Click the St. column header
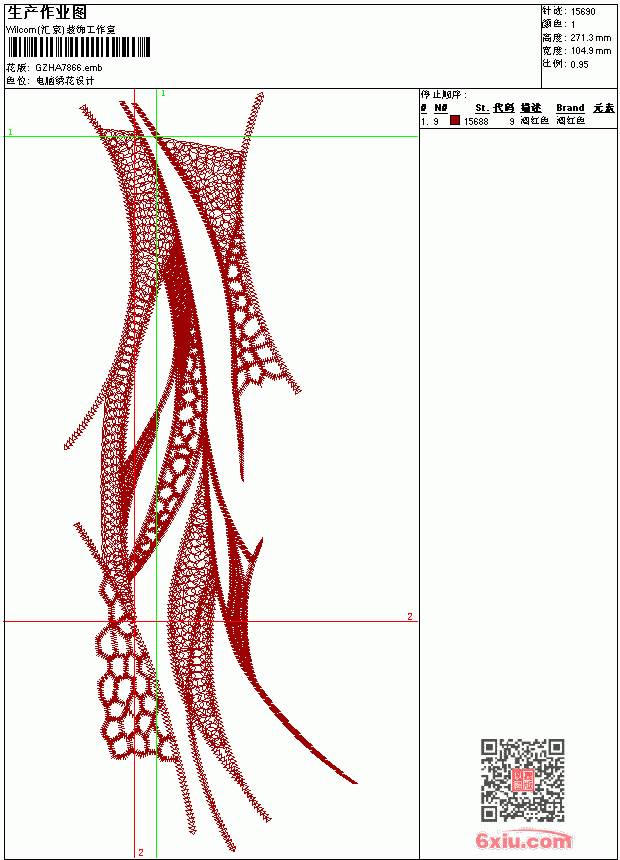The image size is (620, 860). (482, 108)
